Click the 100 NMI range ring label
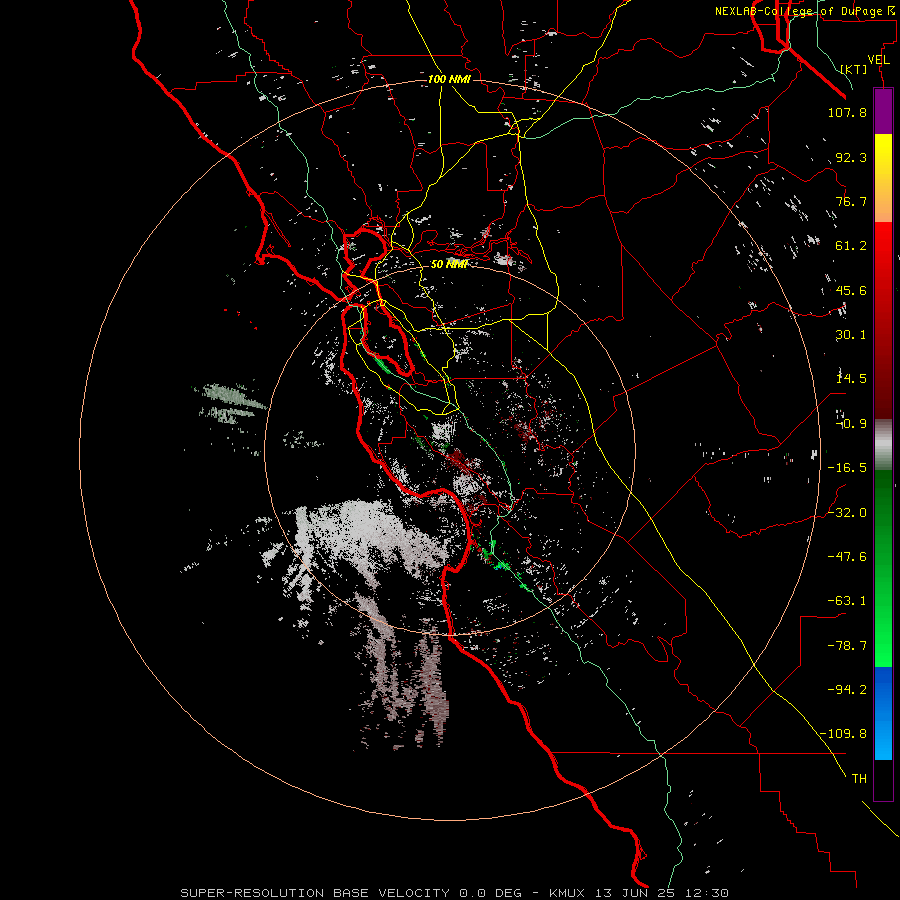900x900 pixels. pyautogui.click(x=449, y=79)
